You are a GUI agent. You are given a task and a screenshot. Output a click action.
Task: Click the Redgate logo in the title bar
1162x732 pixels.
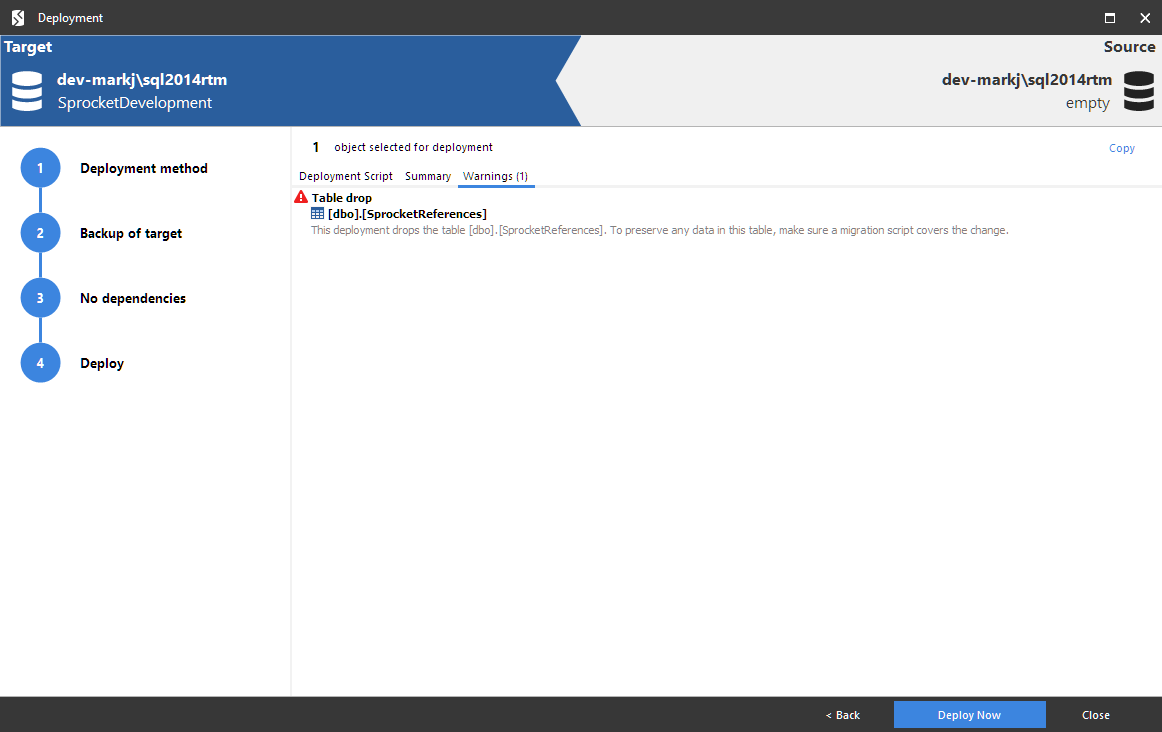click(16, 17)
